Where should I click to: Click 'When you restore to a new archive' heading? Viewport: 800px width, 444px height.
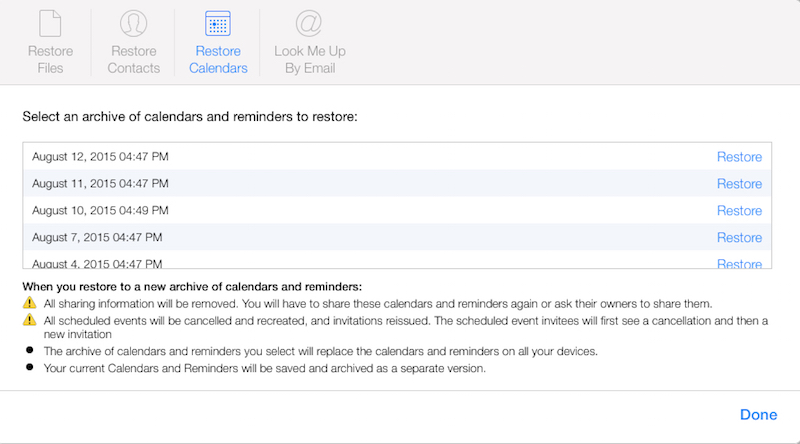pos(192,287)
